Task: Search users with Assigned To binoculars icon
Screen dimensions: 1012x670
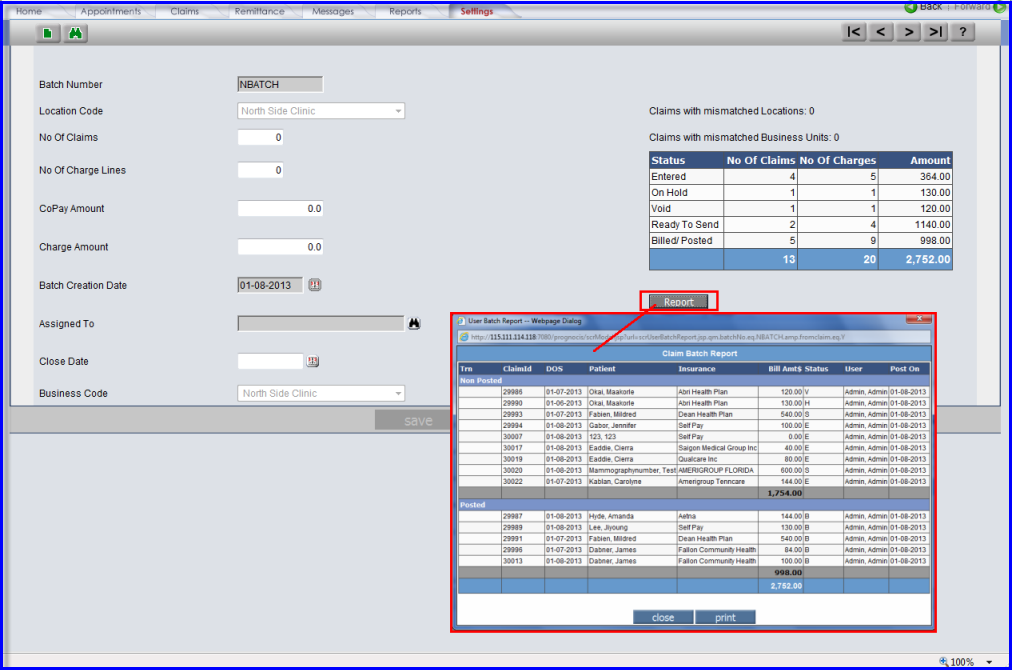Action: tap(414, 323)
